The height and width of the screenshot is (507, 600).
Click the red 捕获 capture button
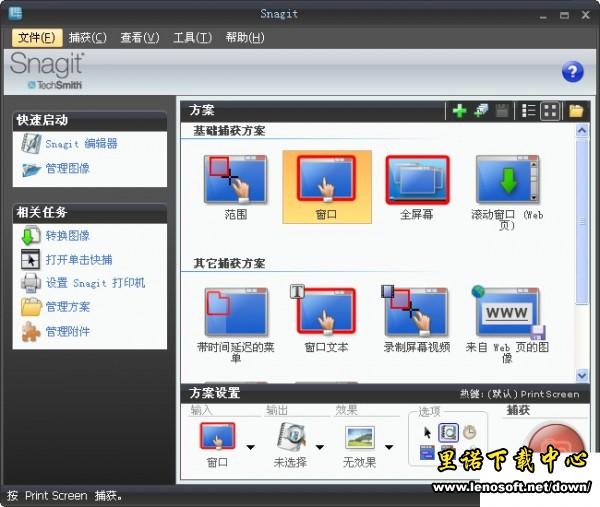pos(556,440)
